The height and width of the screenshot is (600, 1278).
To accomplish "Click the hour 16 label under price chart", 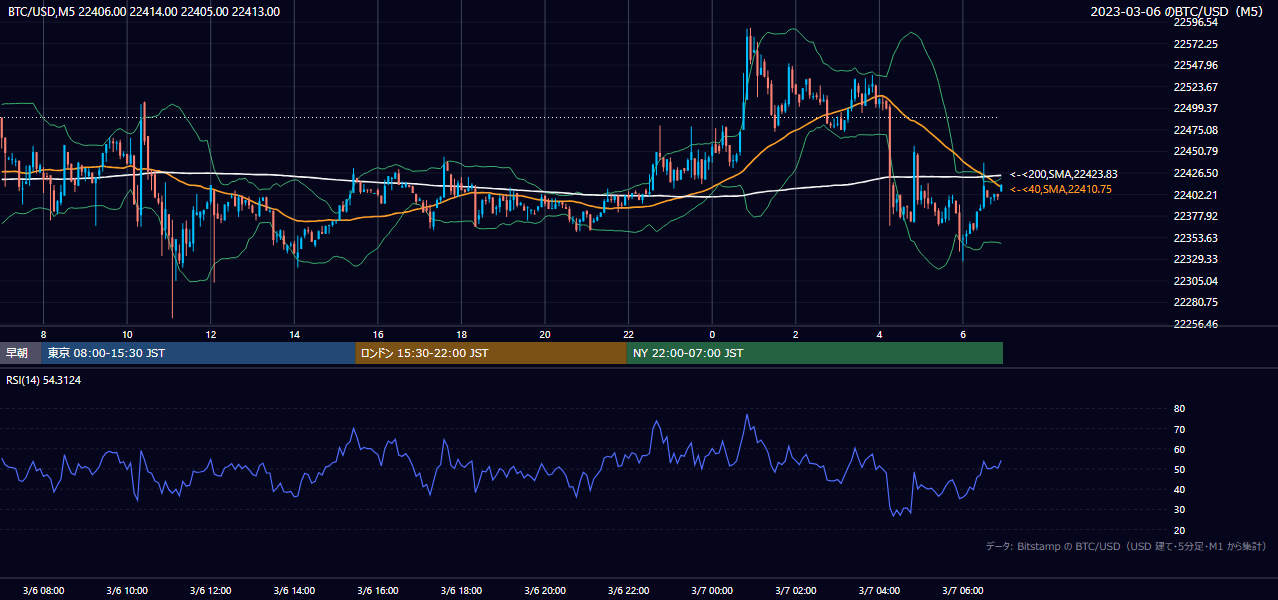I will pyautogui.click(x=377, y=334).
